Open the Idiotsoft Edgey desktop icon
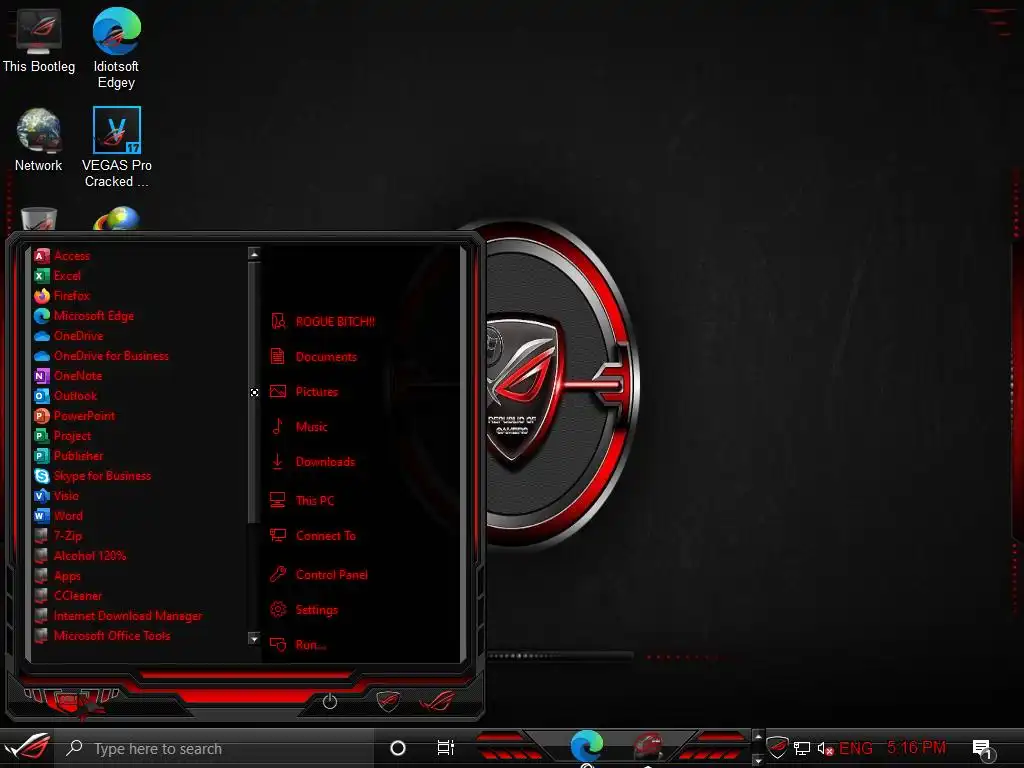The image size is (1024, 768). 116,48
